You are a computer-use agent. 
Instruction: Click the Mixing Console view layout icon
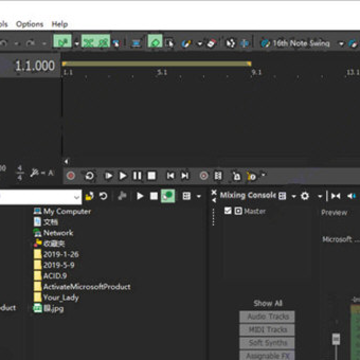coord(282,196)
